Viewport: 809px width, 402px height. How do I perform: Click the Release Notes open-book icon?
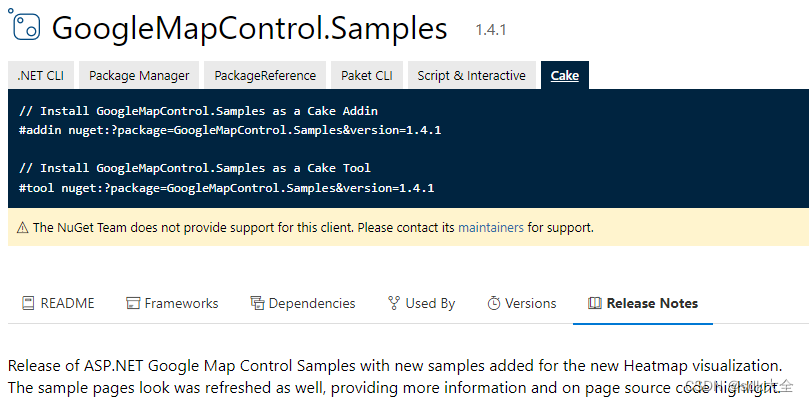click(594, 303)
